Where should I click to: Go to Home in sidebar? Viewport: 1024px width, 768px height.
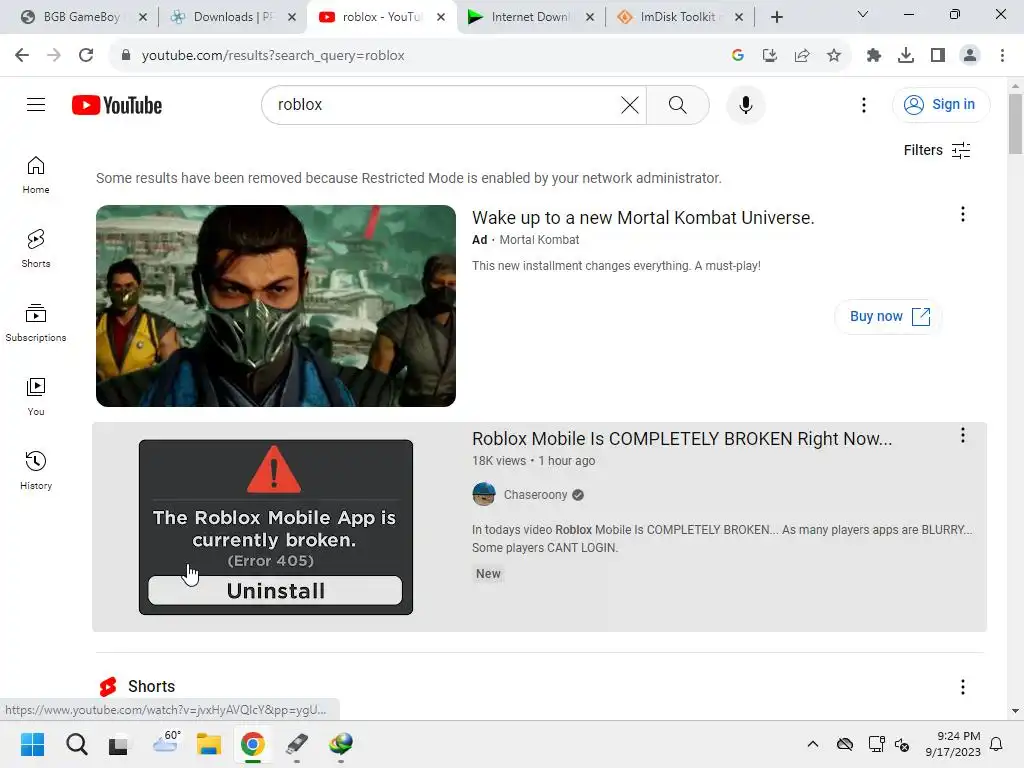36,175
